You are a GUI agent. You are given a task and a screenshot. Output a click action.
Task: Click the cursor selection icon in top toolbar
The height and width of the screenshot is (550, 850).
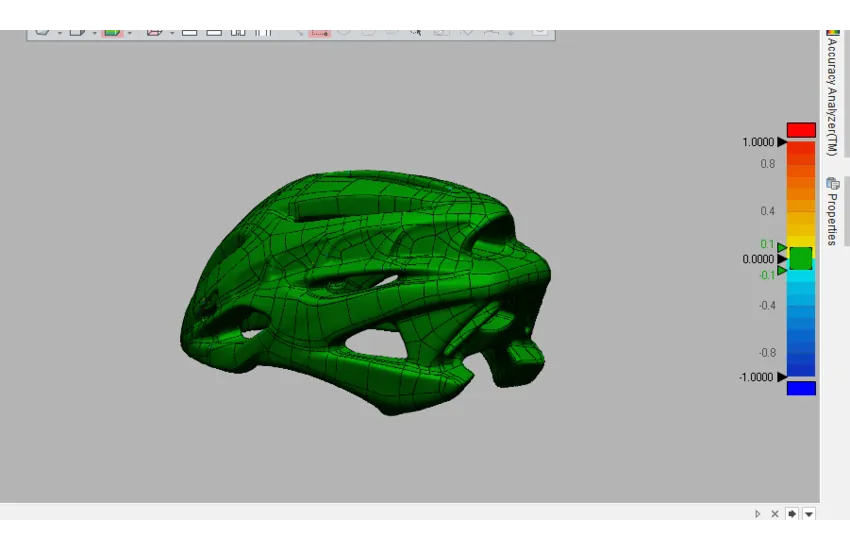coord(416,31)
